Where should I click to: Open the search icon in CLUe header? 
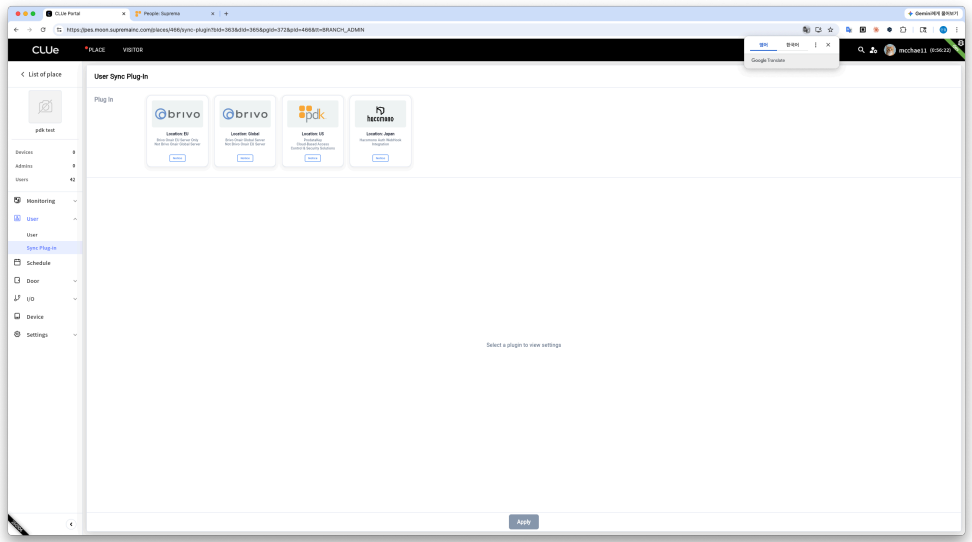[861, 50]
